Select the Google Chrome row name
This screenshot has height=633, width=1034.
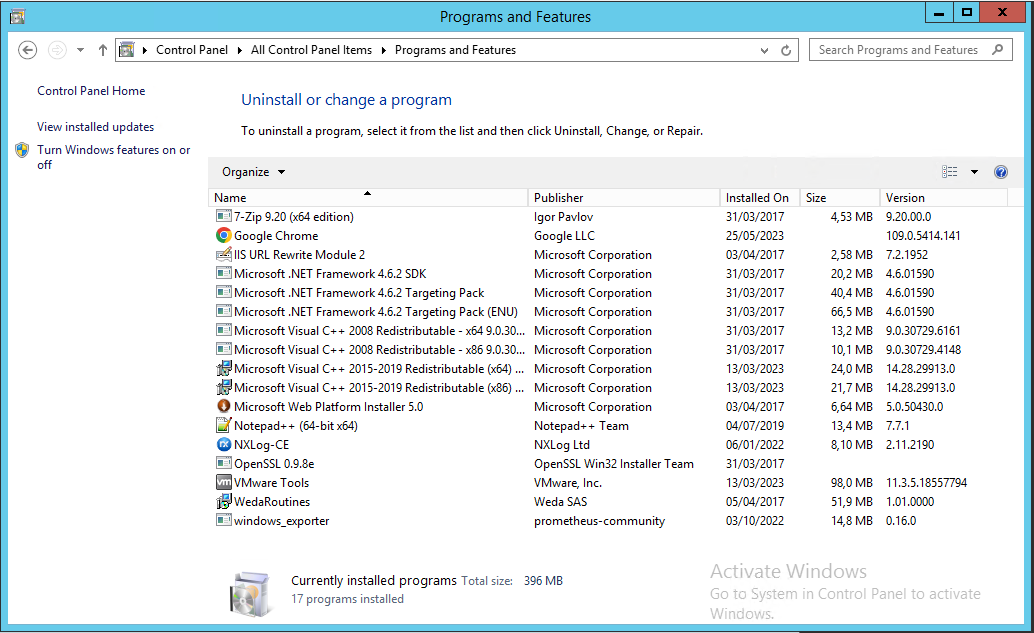276,235
